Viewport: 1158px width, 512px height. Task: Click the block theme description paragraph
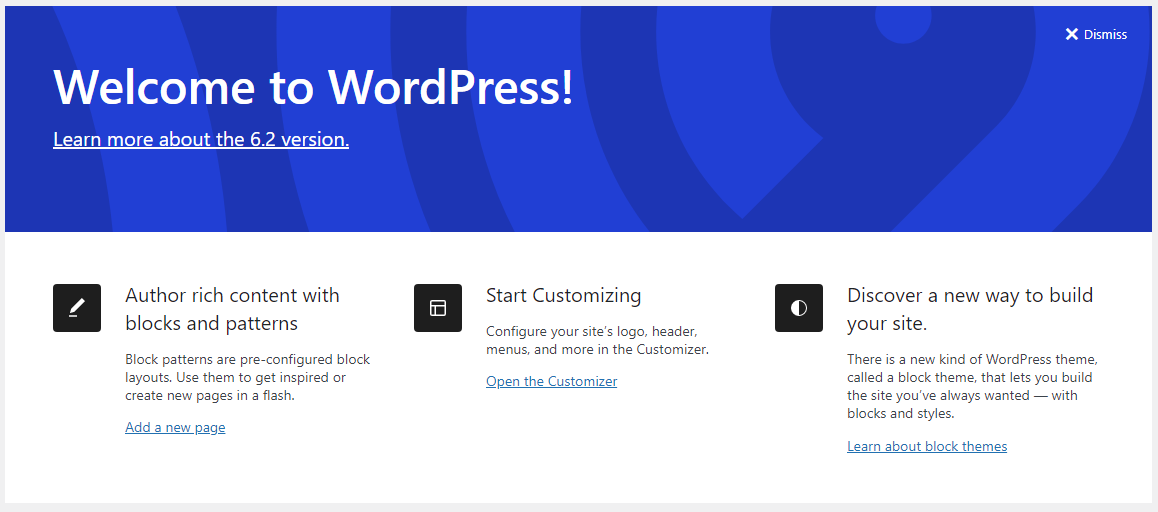click(x=969, y=386)
